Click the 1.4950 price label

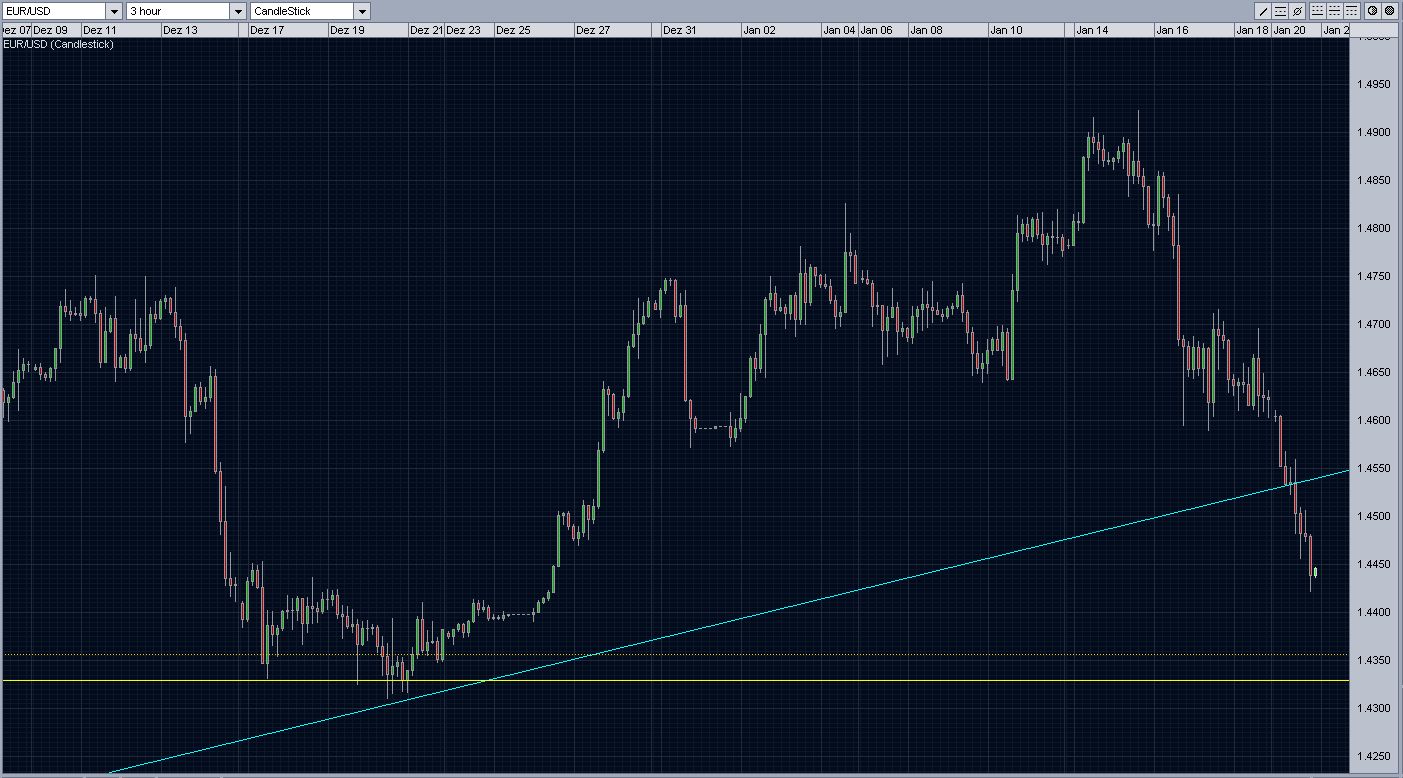1375,84
